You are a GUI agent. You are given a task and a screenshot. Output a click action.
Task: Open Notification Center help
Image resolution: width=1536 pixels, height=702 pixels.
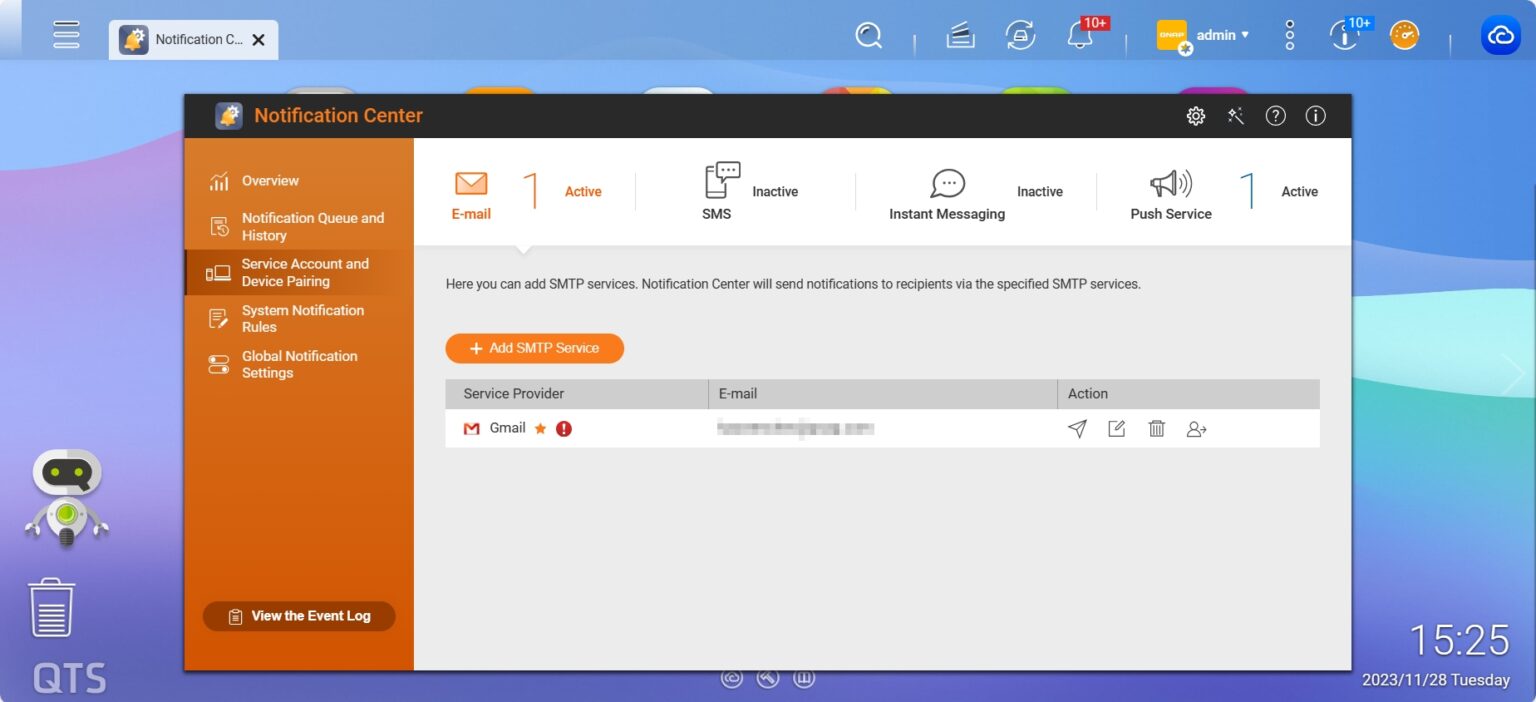tap(1275, 115)
